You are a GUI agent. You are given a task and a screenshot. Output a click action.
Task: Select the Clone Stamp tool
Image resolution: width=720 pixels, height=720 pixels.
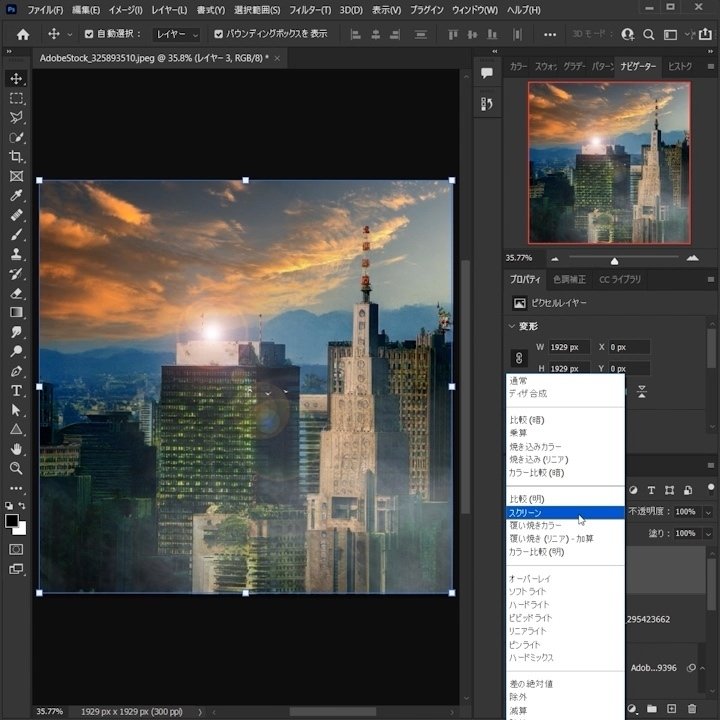coord(16,254)
